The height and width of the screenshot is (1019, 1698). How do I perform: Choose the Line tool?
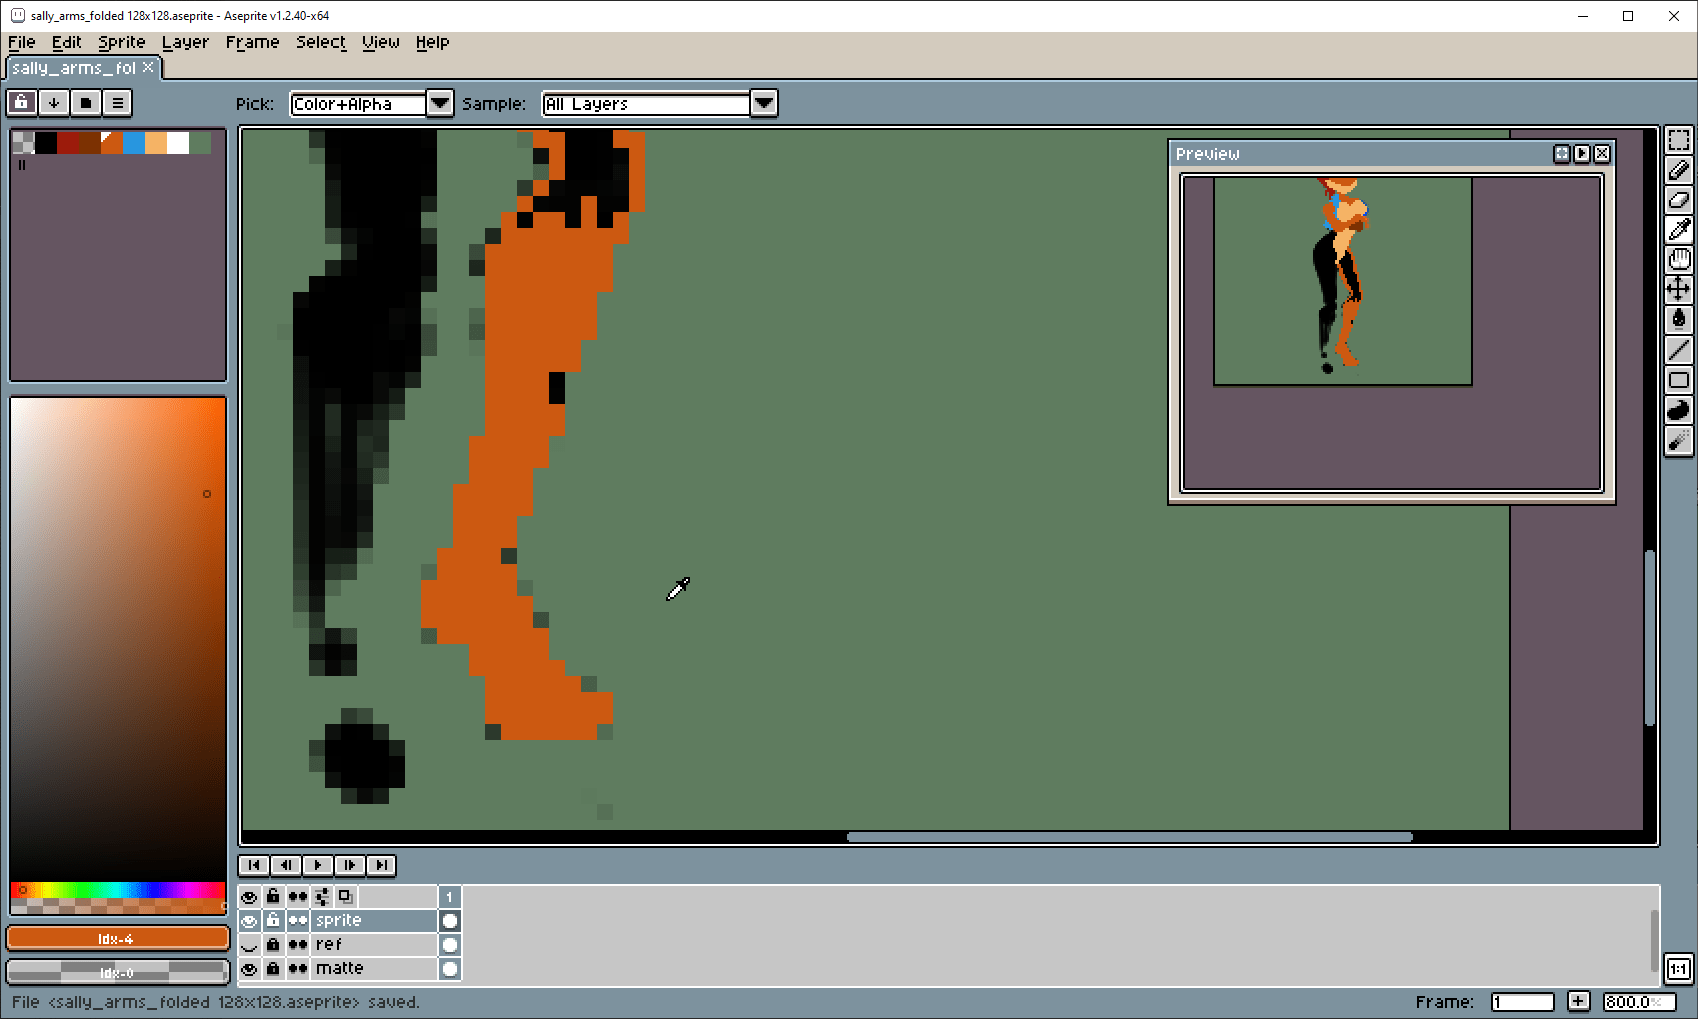click(x=1679, y=350)
